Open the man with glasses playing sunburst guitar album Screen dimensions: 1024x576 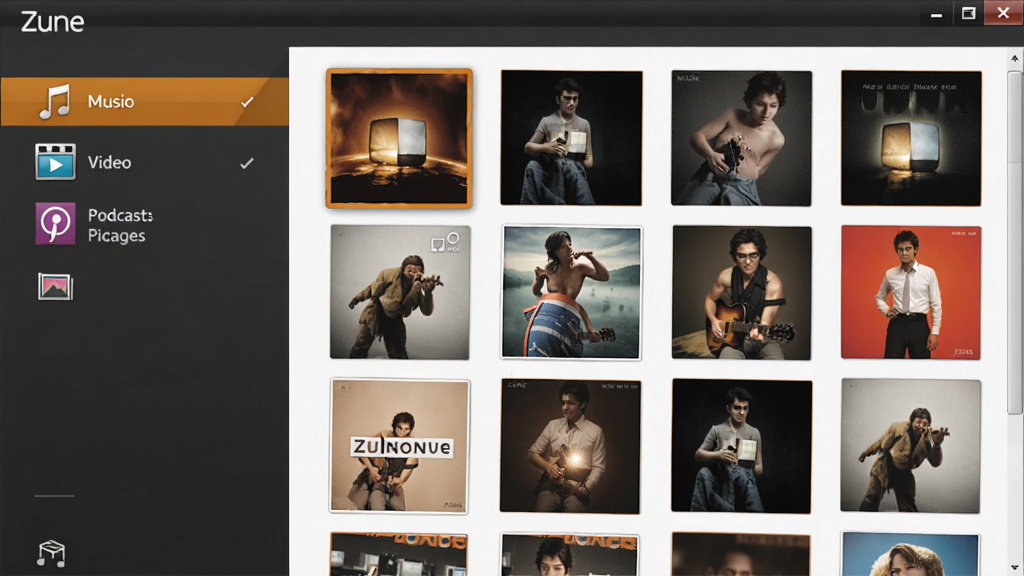click(x=741, y=292)
